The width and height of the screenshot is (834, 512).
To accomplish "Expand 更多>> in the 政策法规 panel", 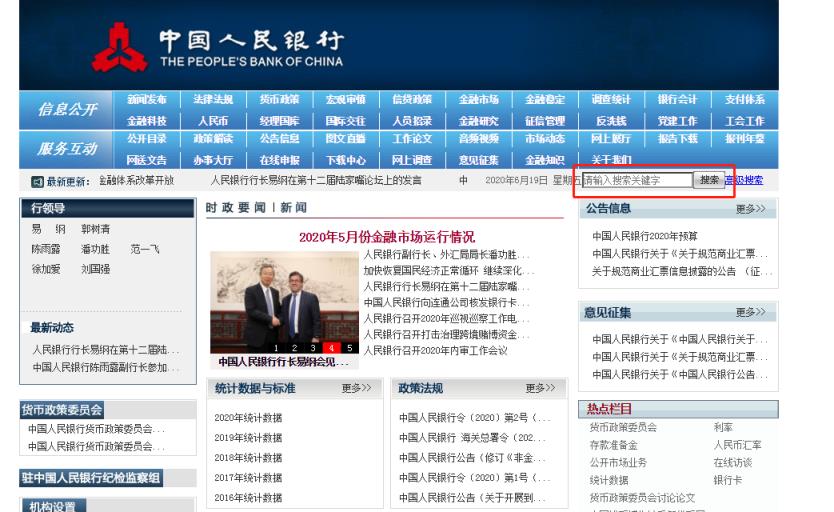I will click(540, 388).
